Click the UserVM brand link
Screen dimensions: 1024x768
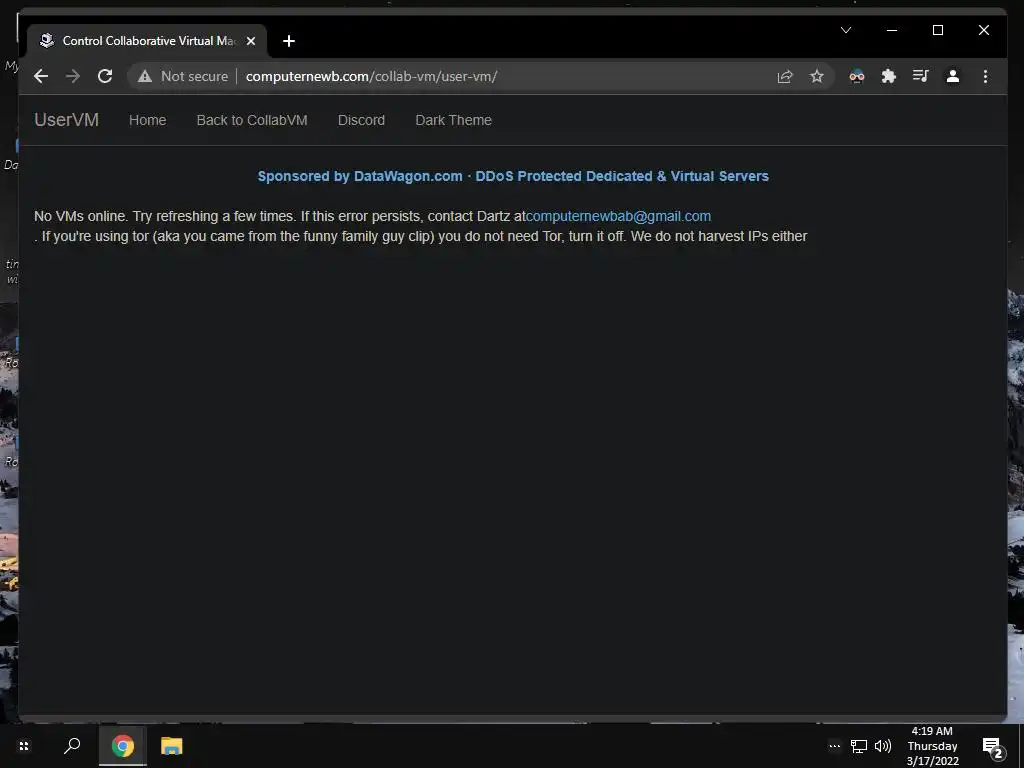click(x=67, y=120)
